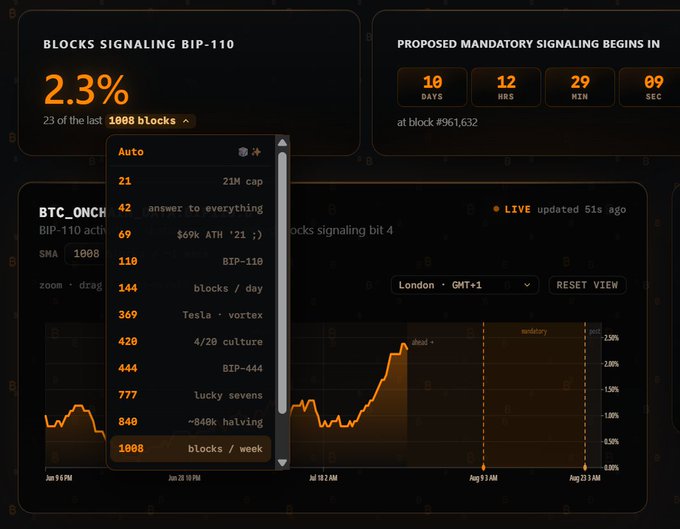The height and width of the screenshot is (529, 680).
Task: Click the 'mandatory' chart region label
Action: (x=534, y=331)
